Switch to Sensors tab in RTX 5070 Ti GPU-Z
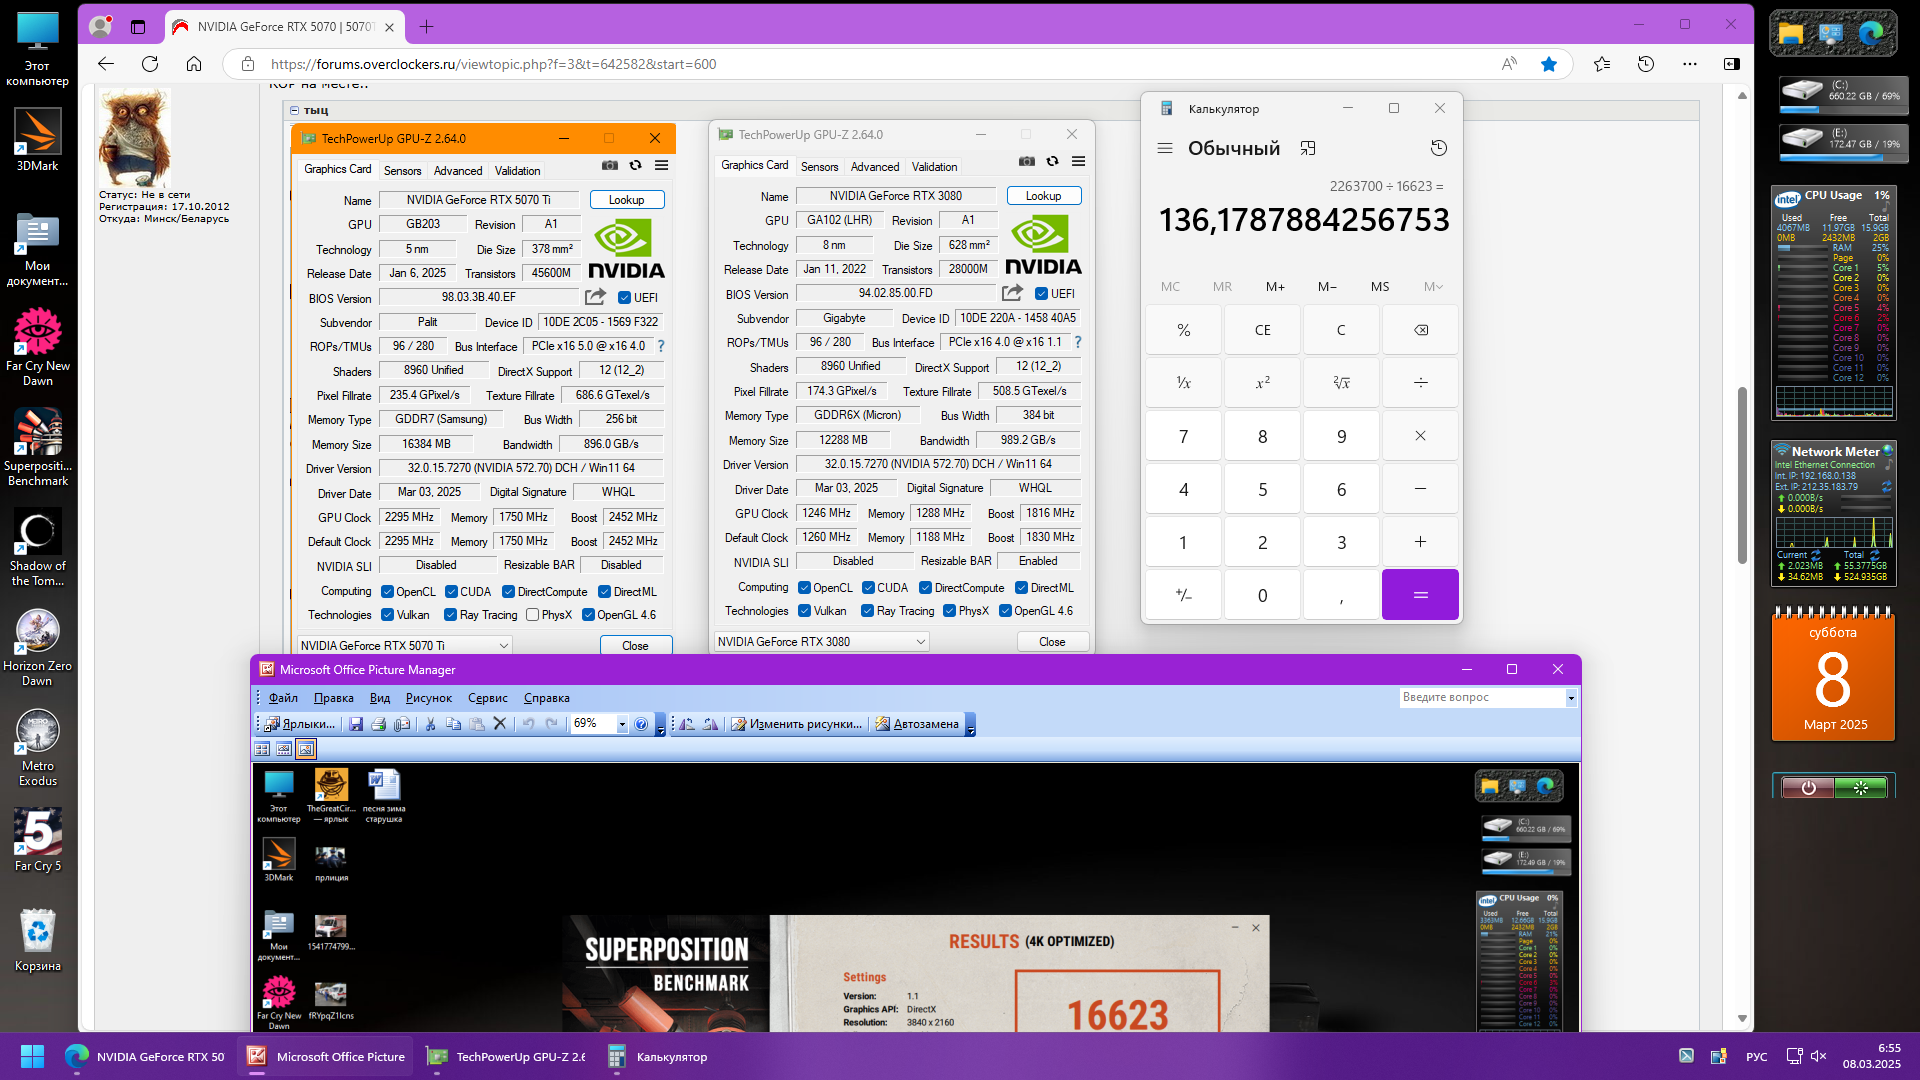This screenshot has height=1080, width=1920. point(402,171)
